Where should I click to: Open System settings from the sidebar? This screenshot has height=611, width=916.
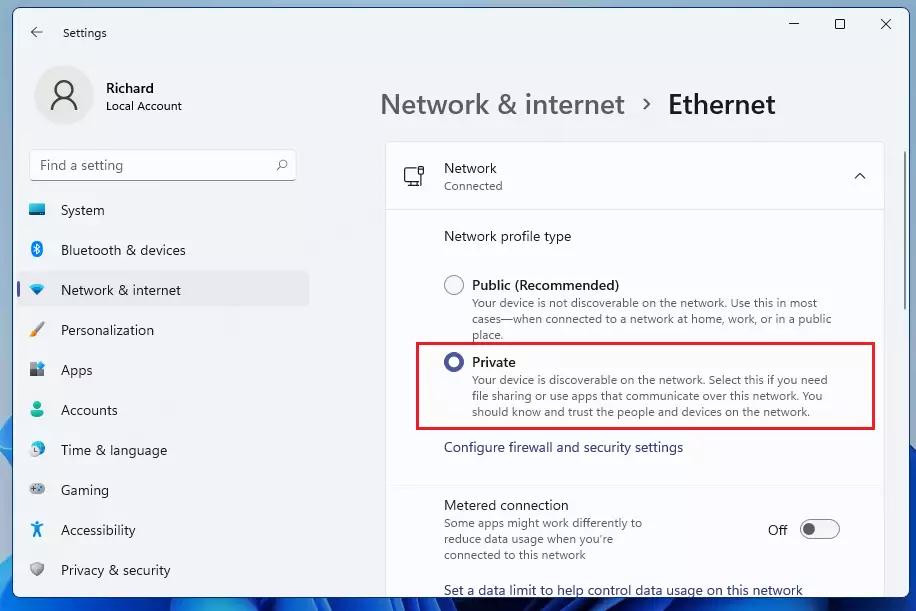[83, 210]
